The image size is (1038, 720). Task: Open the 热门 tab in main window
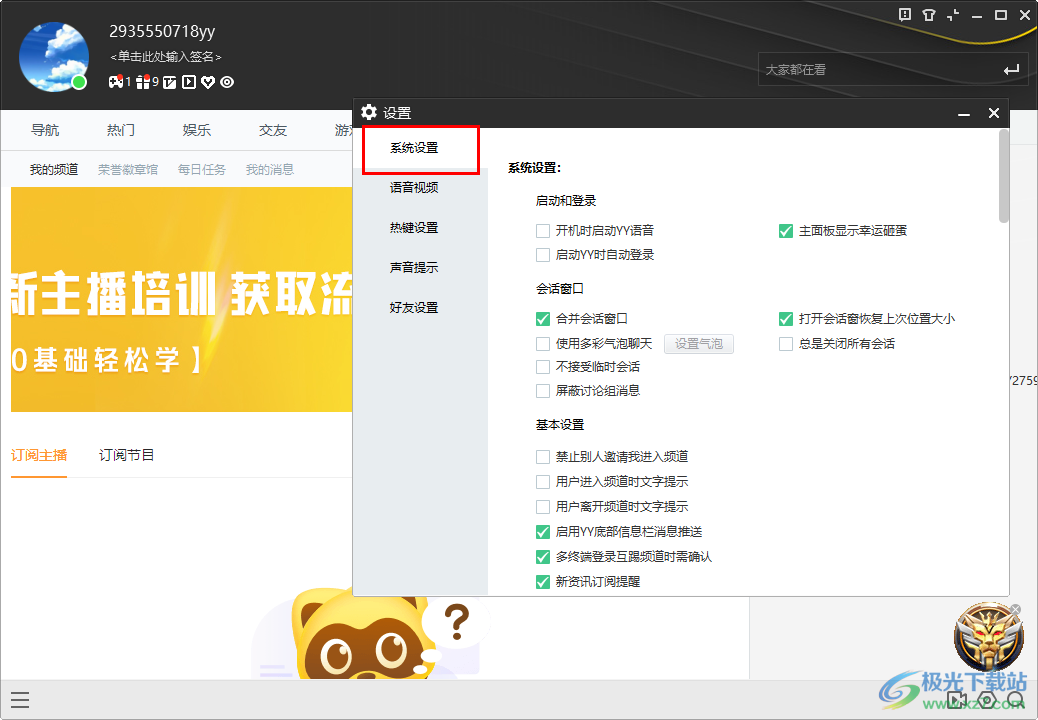121,130
